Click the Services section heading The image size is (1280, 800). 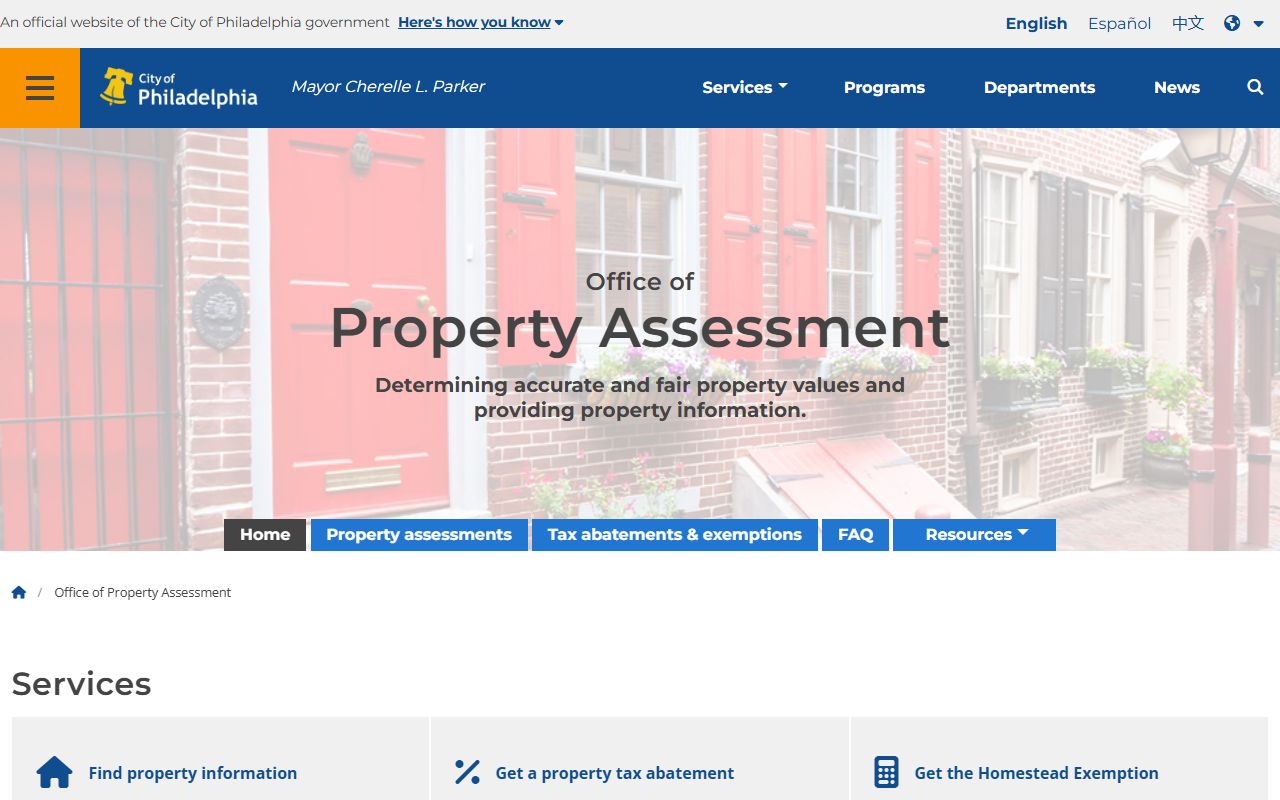coord(82,684)
